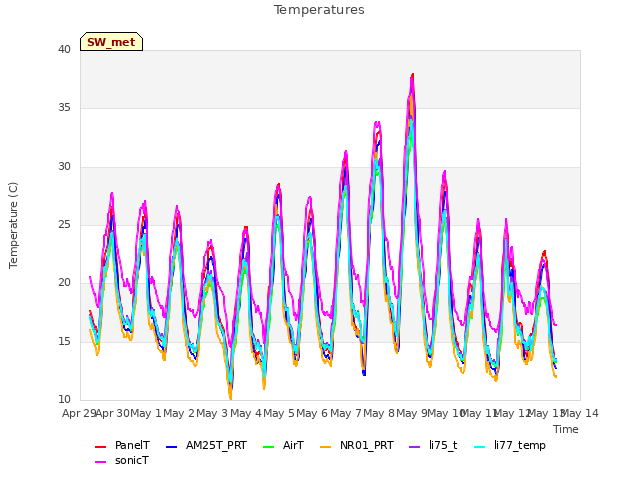Click the May 8 x-axis label
Screen dimensions: 640x480
point(379,413)
